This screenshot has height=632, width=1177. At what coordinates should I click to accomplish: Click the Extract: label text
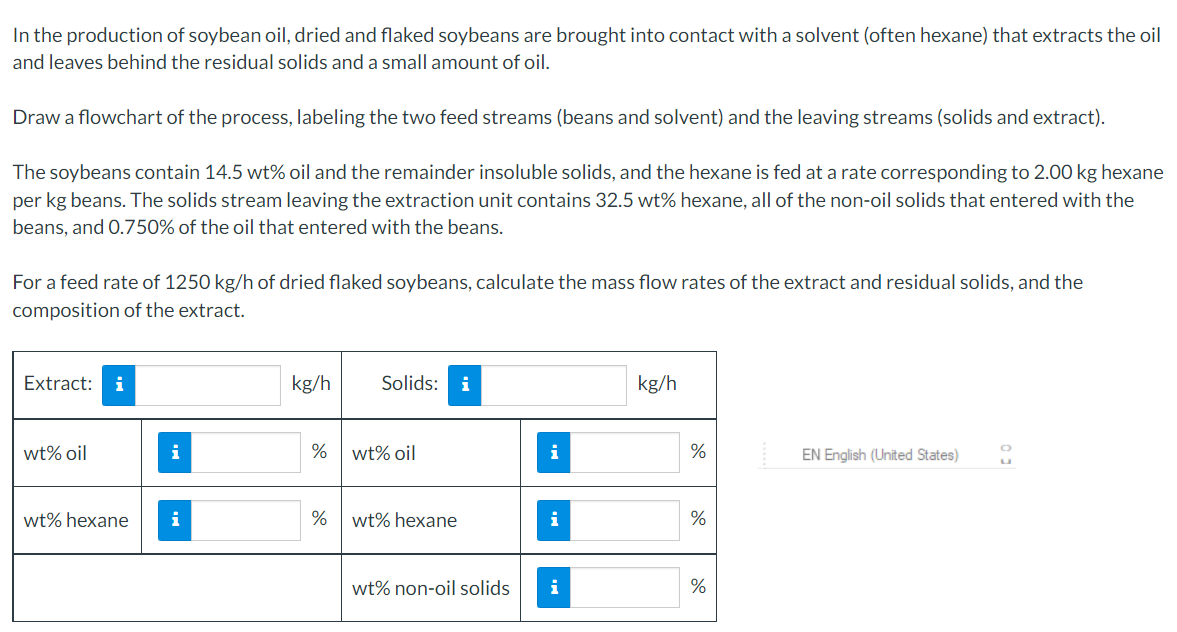coord(56,383)
